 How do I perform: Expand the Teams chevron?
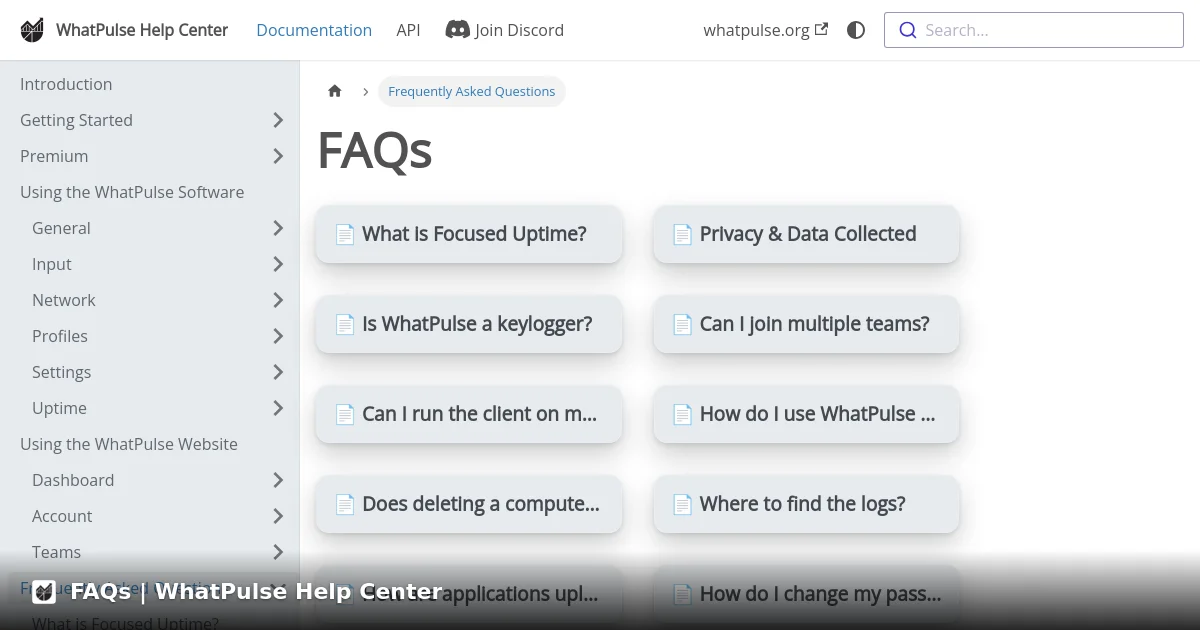tap(278, 552)
